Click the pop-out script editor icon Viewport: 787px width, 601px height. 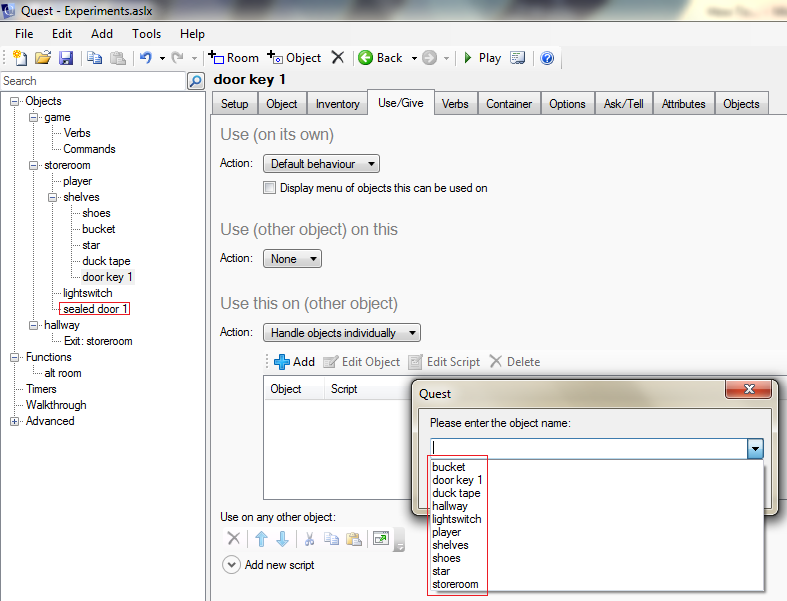click(x=381, y=539)
